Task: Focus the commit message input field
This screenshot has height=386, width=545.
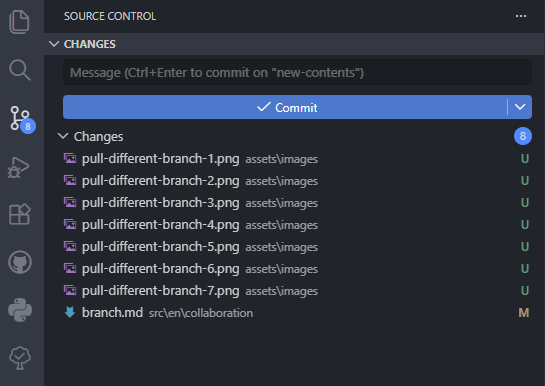Action: point(297,72)
